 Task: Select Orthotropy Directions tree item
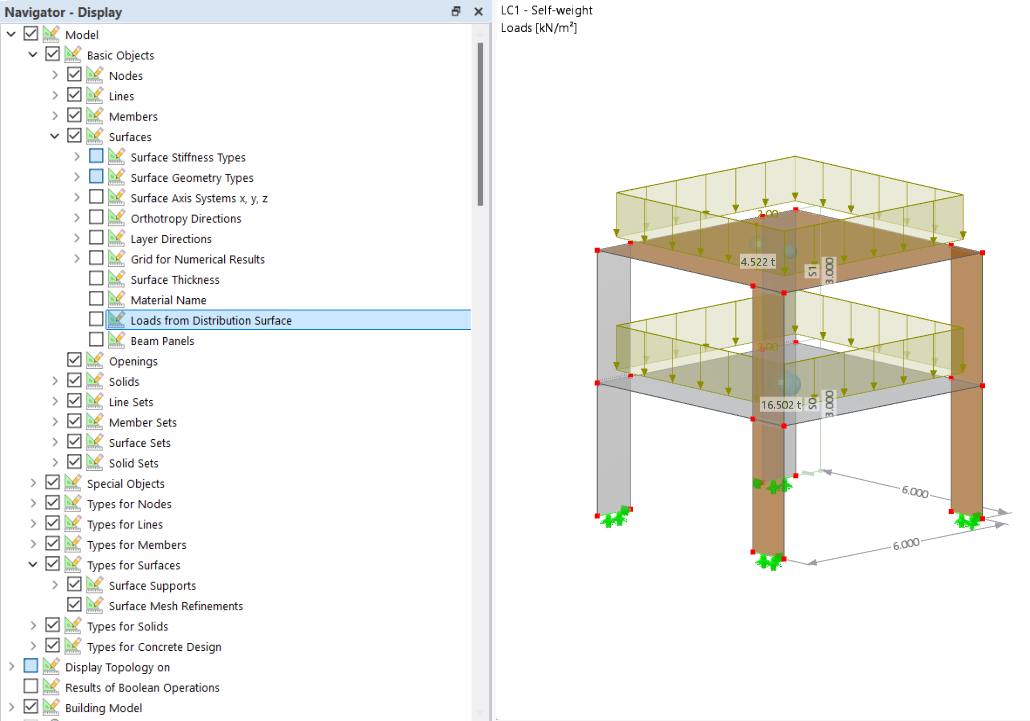186,218
